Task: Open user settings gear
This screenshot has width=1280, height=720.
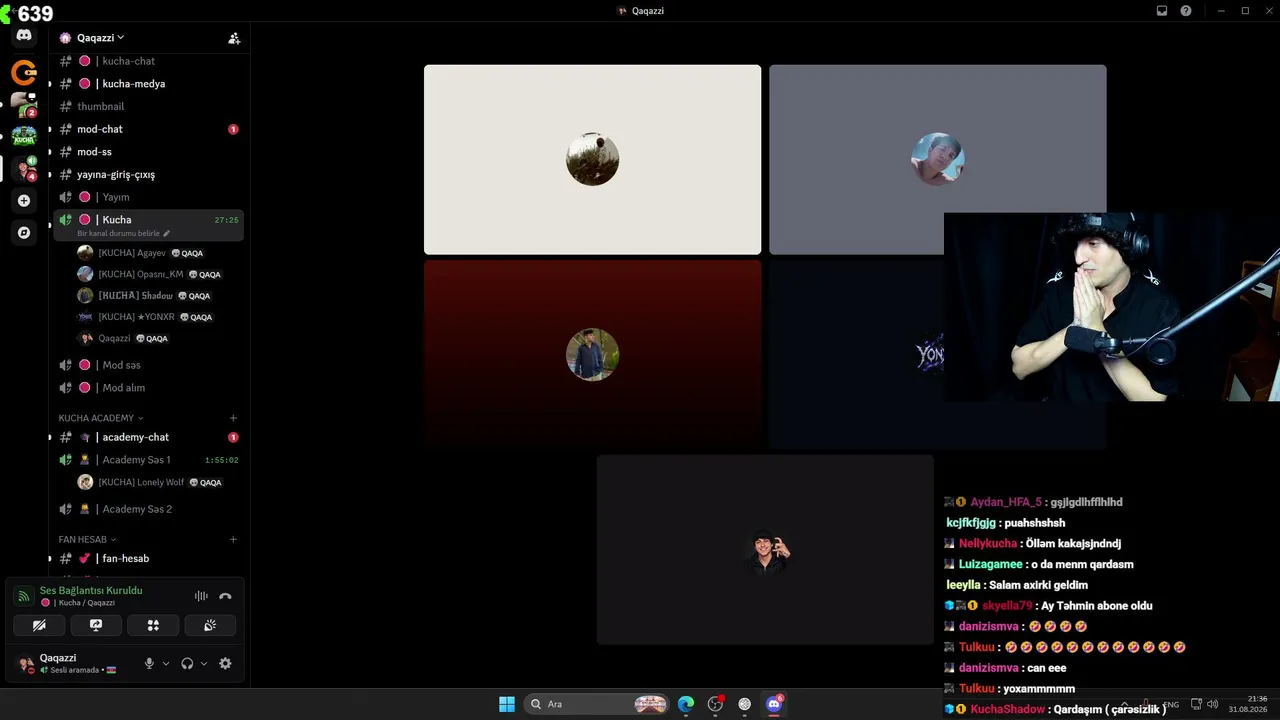Action: point(225,664)
